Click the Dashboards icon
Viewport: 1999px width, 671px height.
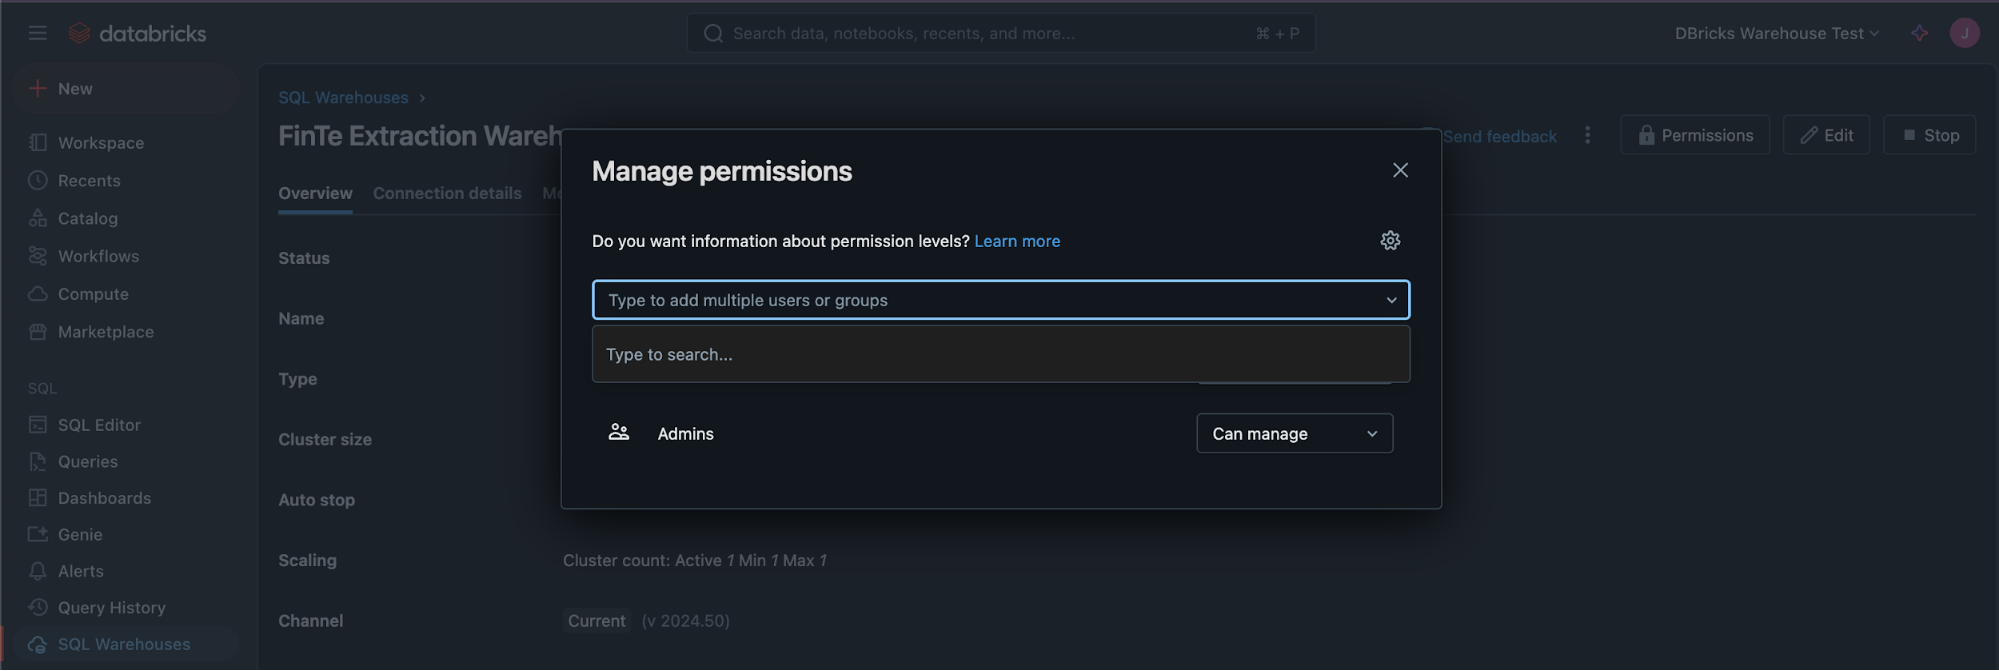click(38, 498)
